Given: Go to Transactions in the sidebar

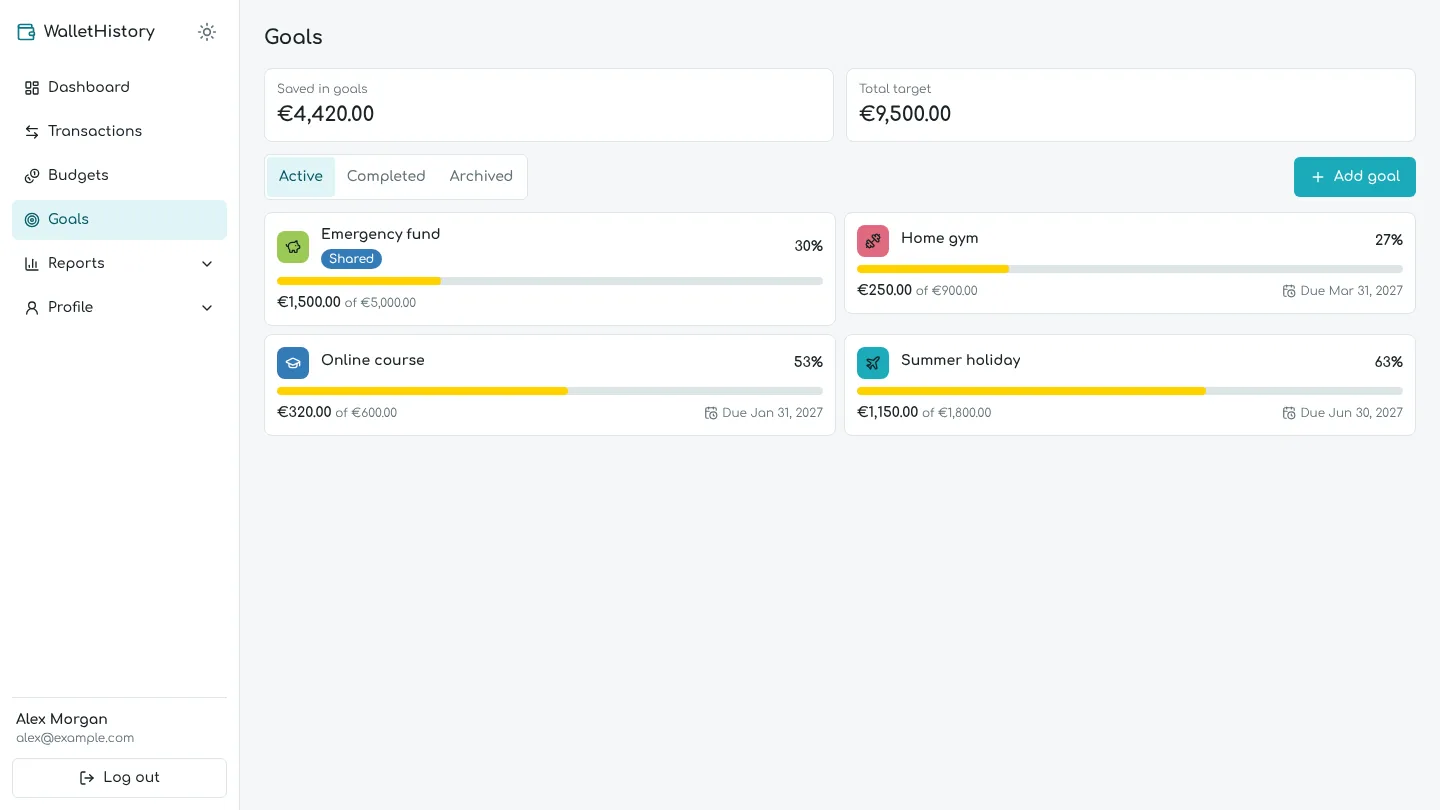Looking at the screenshot, I should click(x=119, y=132).
